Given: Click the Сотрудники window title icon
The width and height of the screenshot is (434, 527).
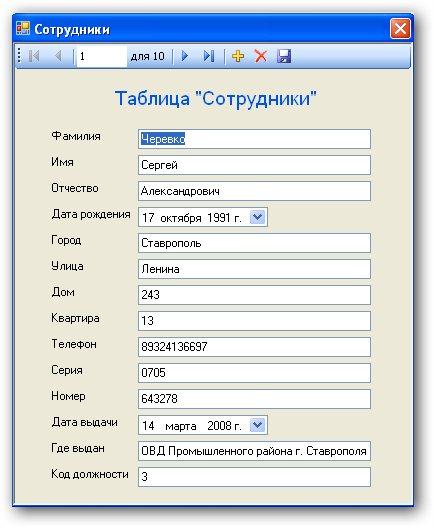Looking at the screenshot, I should 23,29.
